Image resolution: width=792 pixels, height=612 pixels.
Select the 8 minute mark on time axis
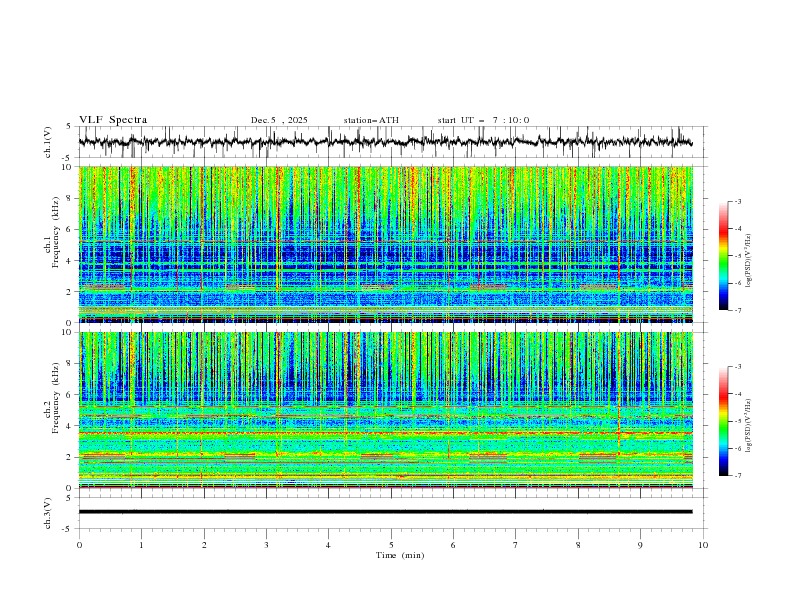tap(578, 544)
